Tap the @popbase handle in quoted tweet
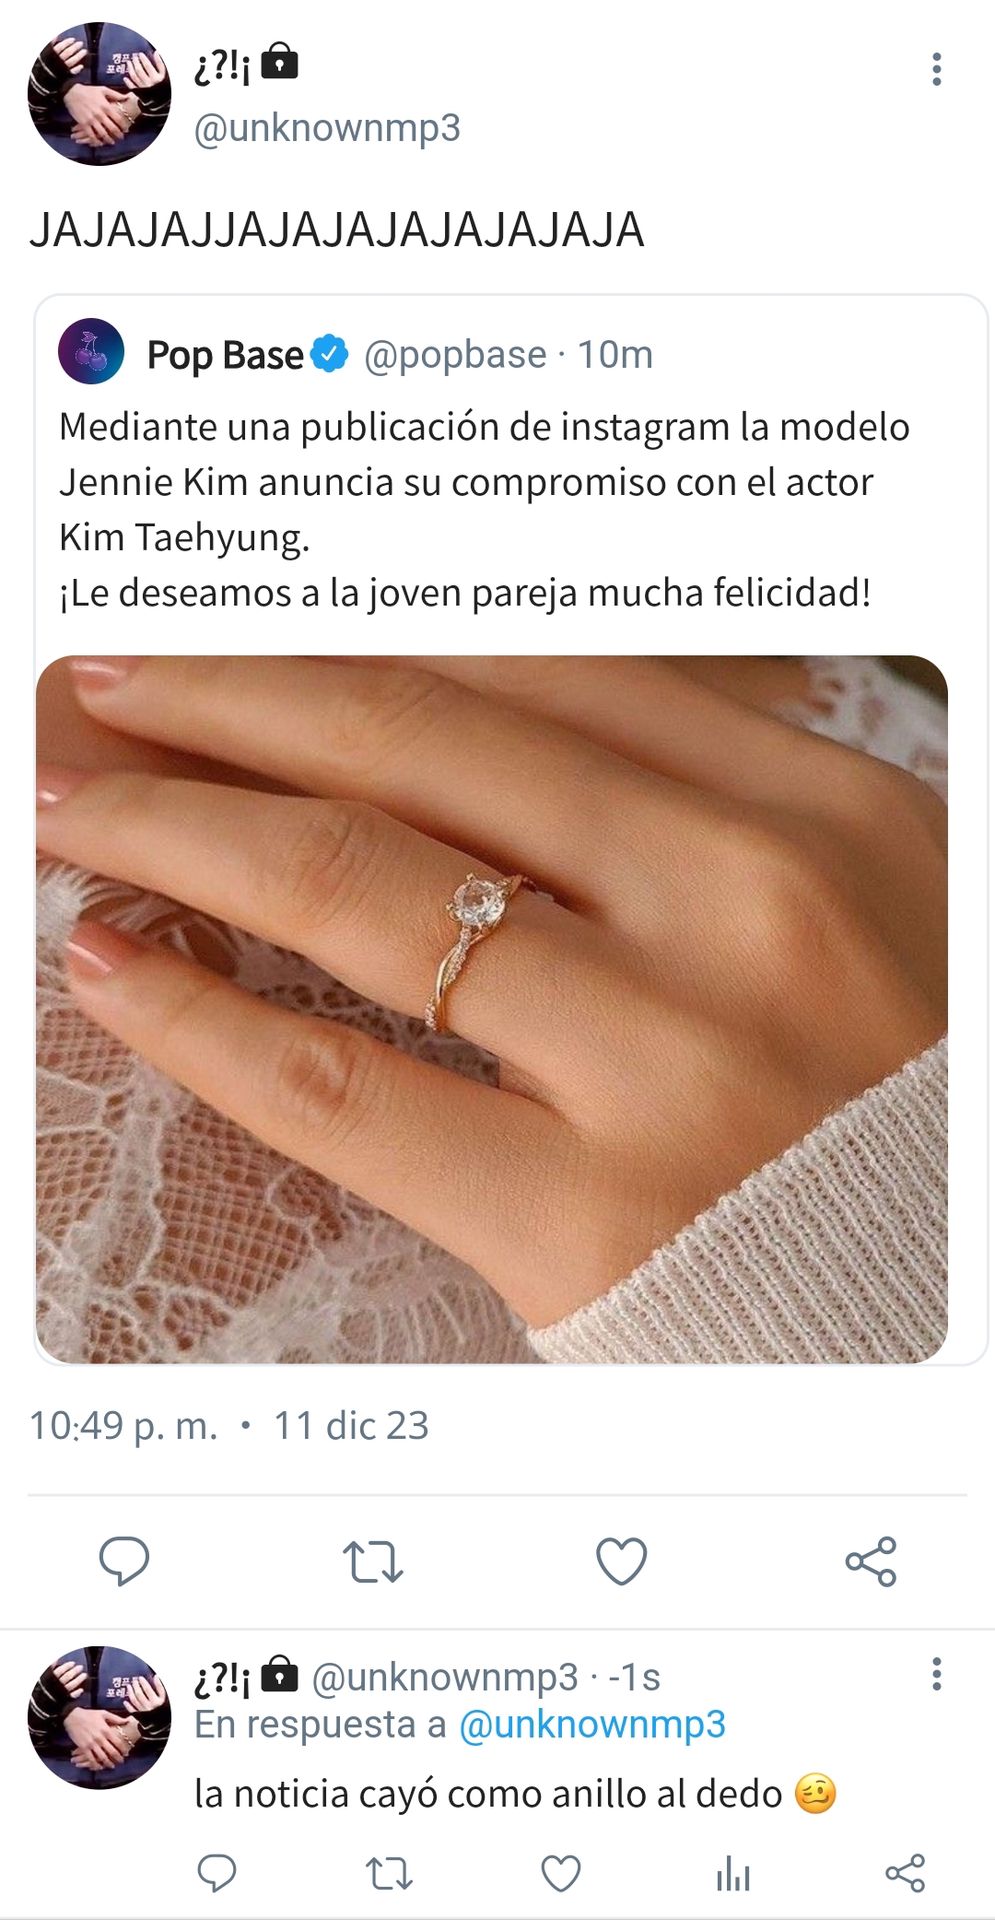Screen dimensions: 995x1920 pyautogui.click(x=455, y=355)
